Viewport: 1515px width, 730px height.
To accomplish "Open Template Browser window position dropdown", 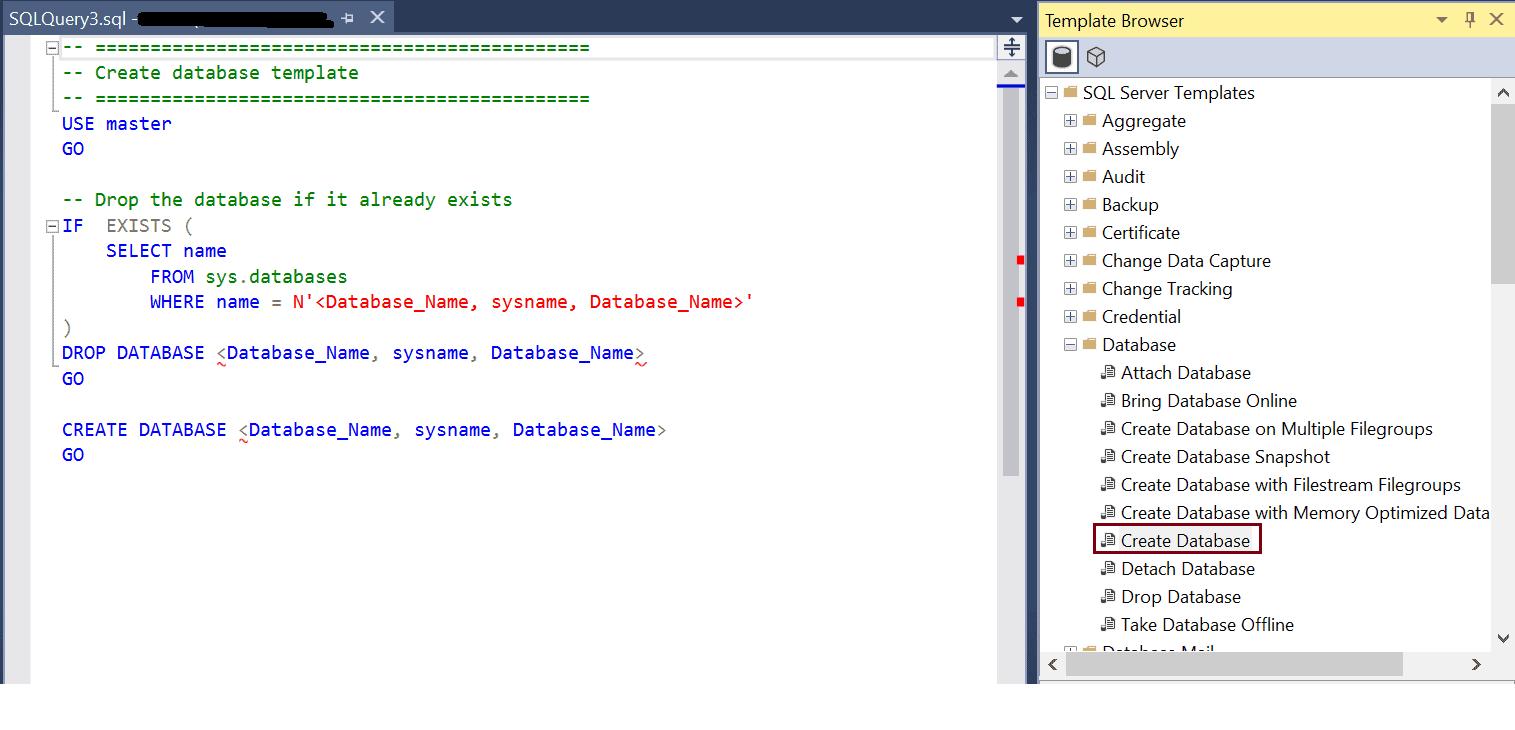I will pyautogui.click(x=1442, y=20).
